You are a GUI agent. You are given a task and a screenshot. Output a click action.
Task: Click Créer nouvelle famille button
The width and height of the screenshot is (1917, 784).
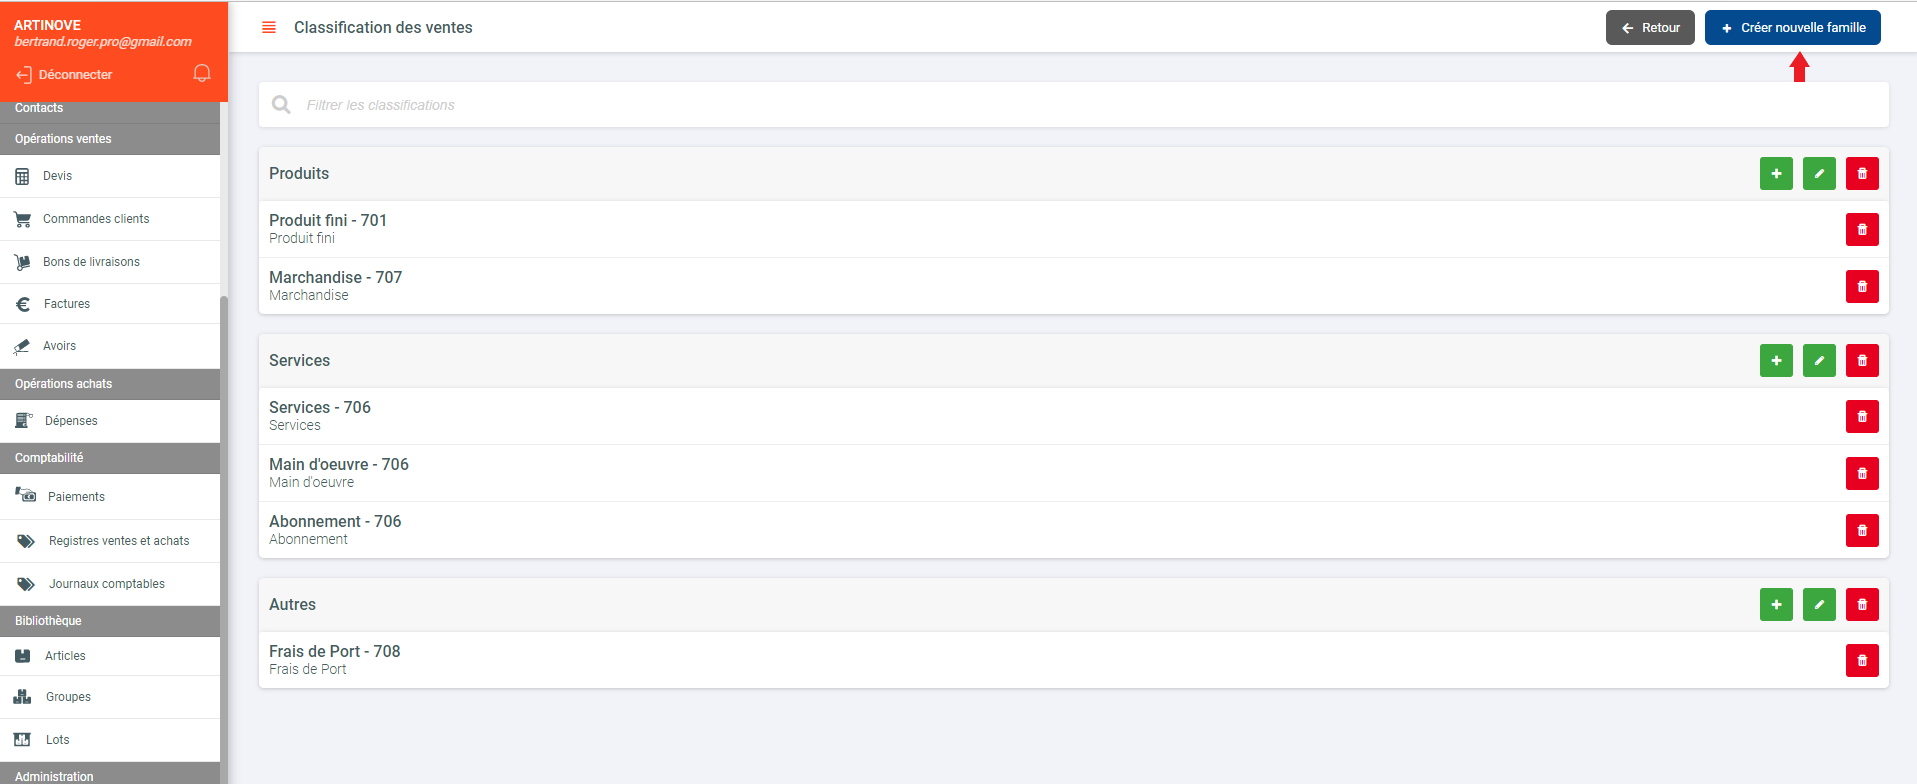click(x=1792, y=28)
